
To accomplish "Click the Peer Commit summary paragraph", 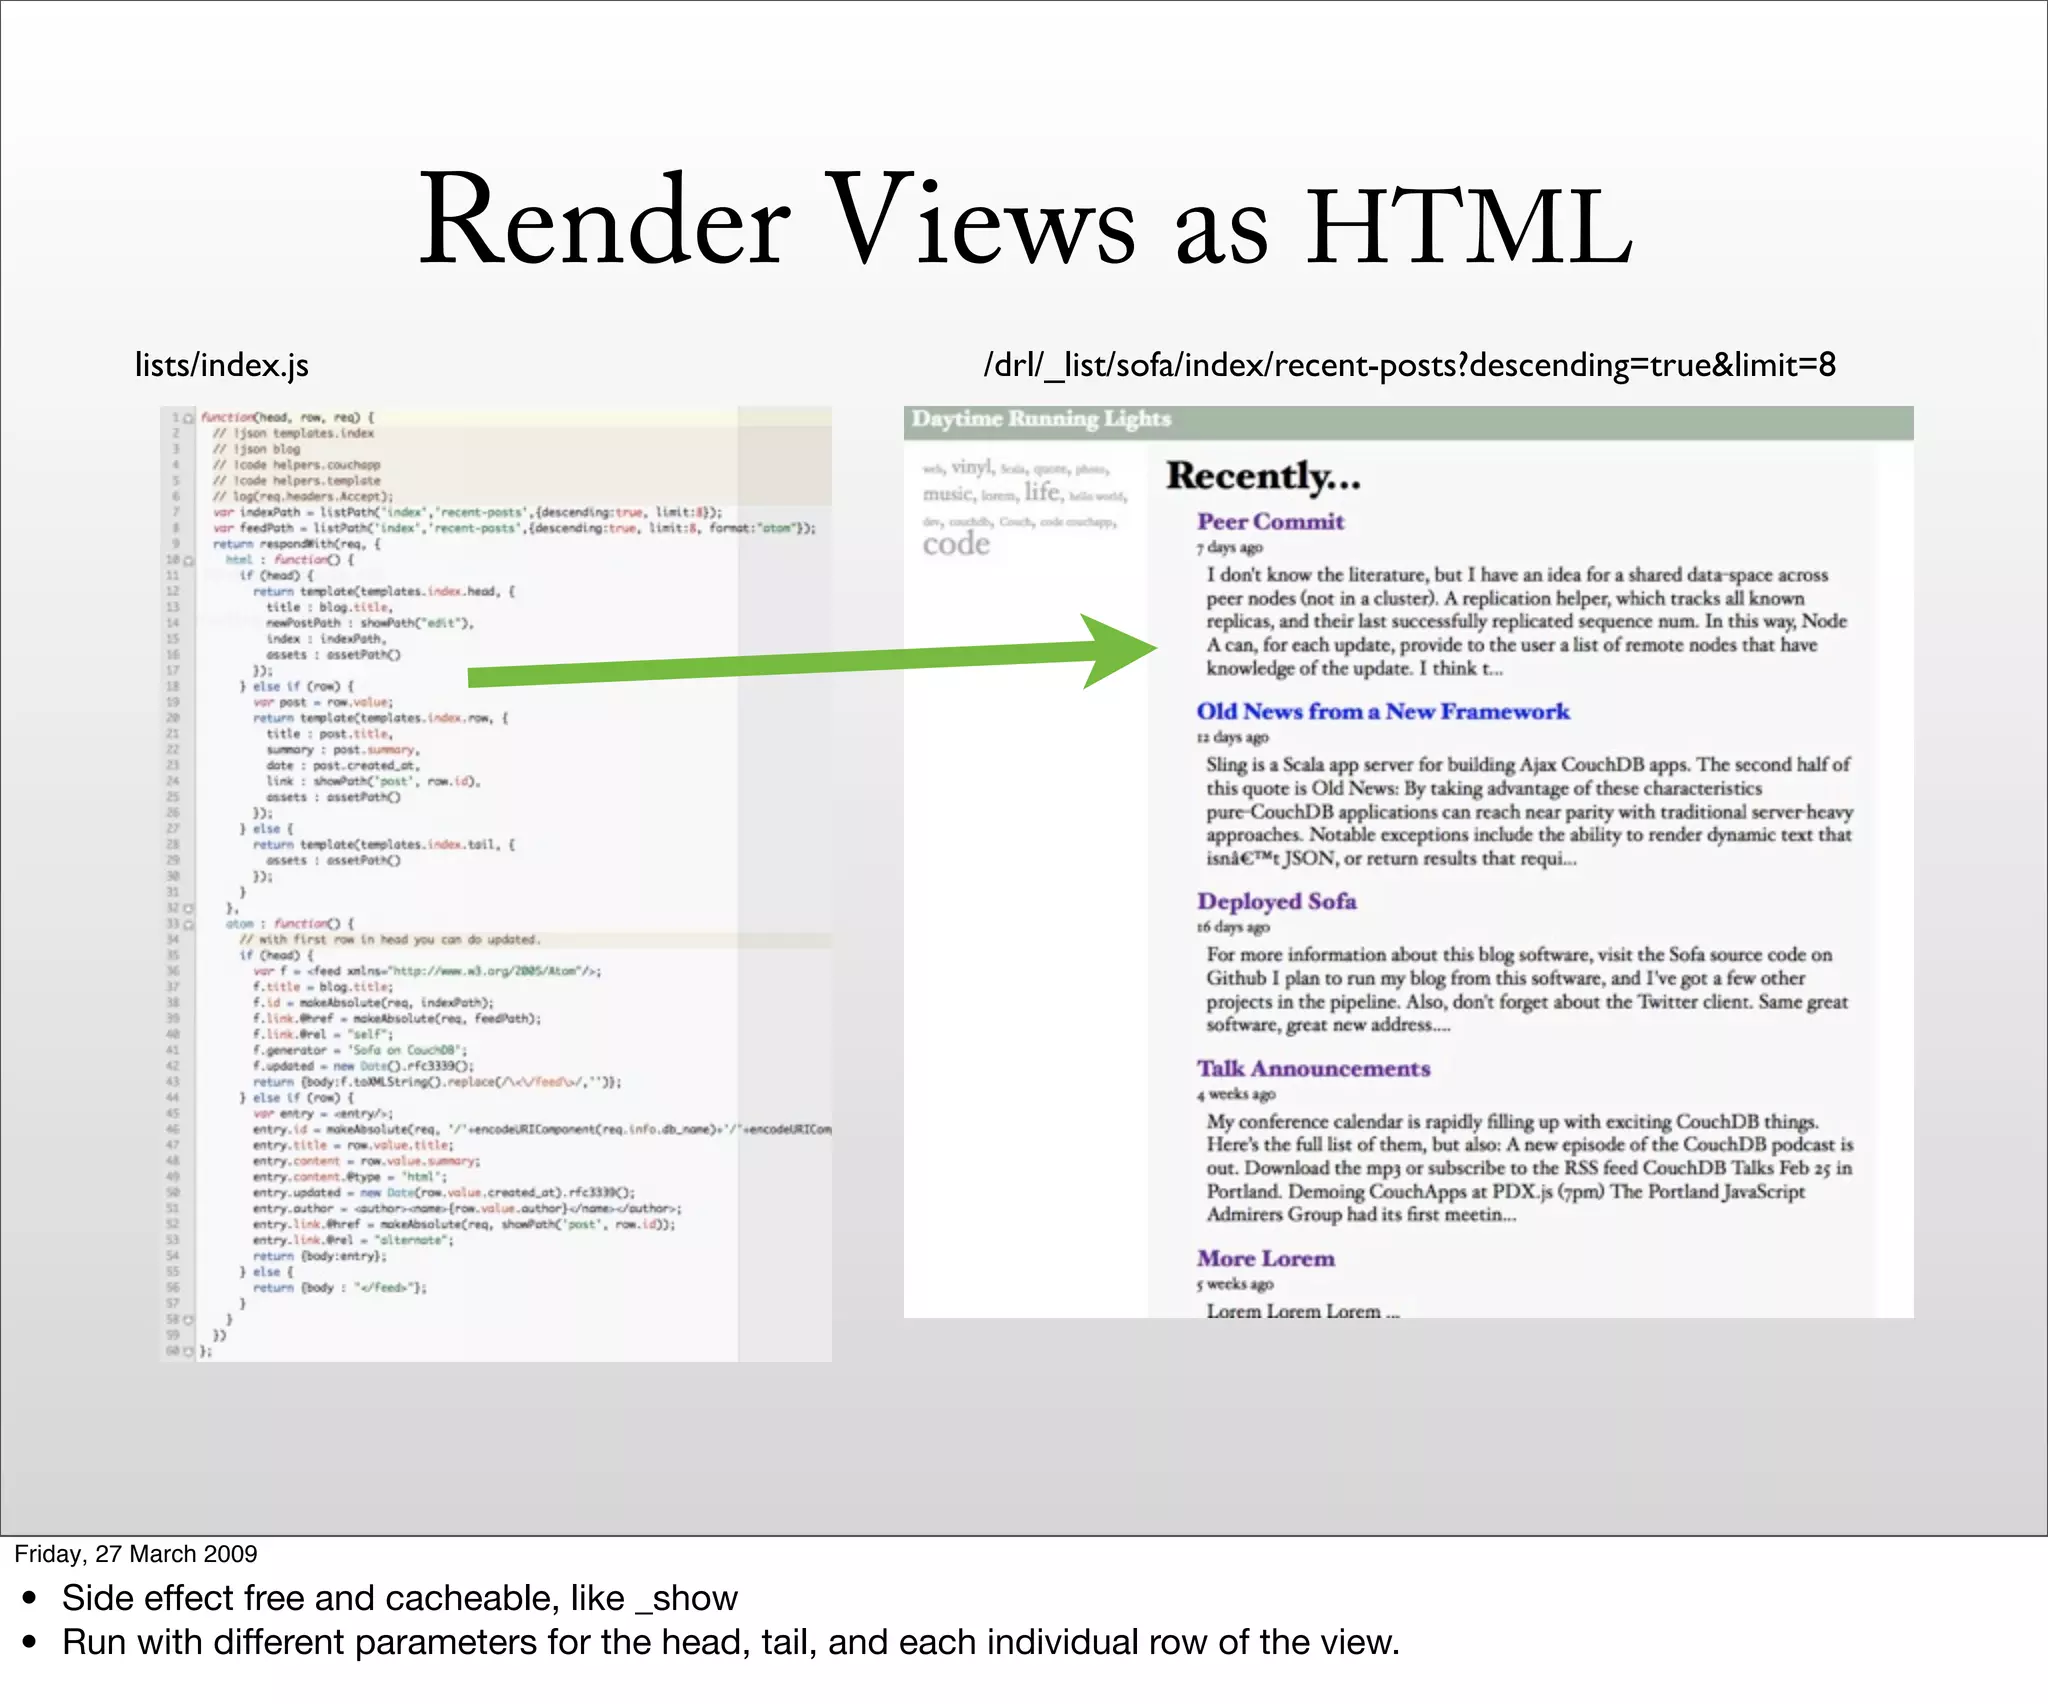I will point(1526,621).
